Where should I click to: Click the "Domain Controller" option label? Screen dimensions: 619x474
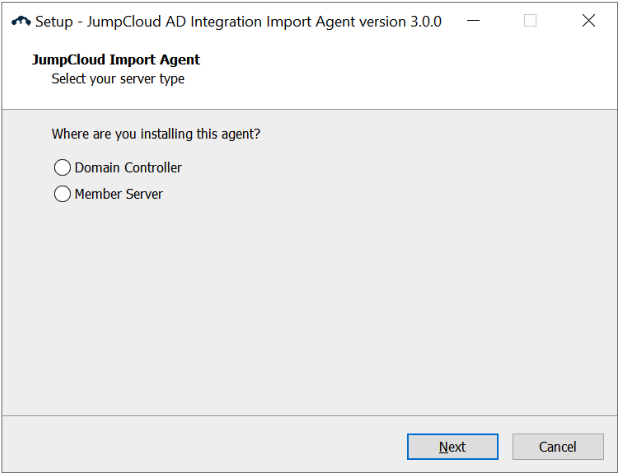point(128,168)
